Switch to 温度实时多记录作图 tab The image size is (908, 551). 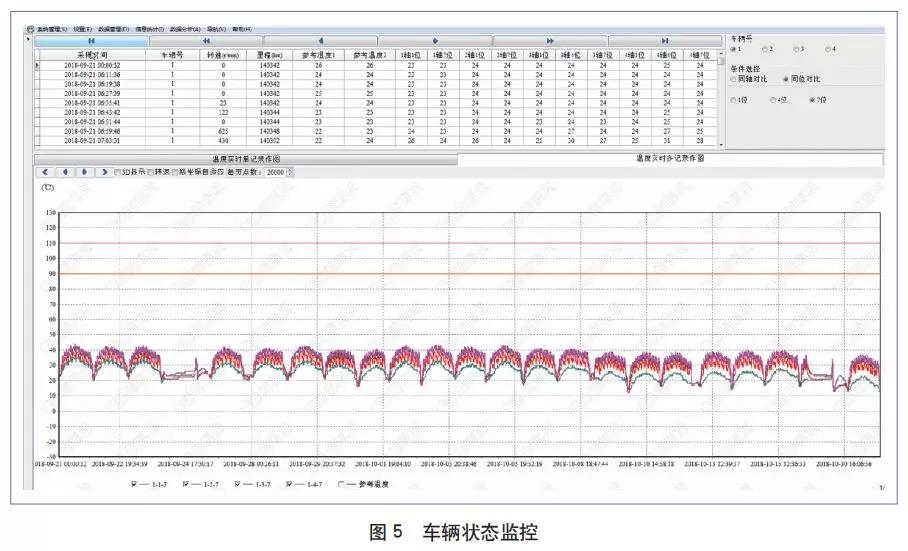670,158
